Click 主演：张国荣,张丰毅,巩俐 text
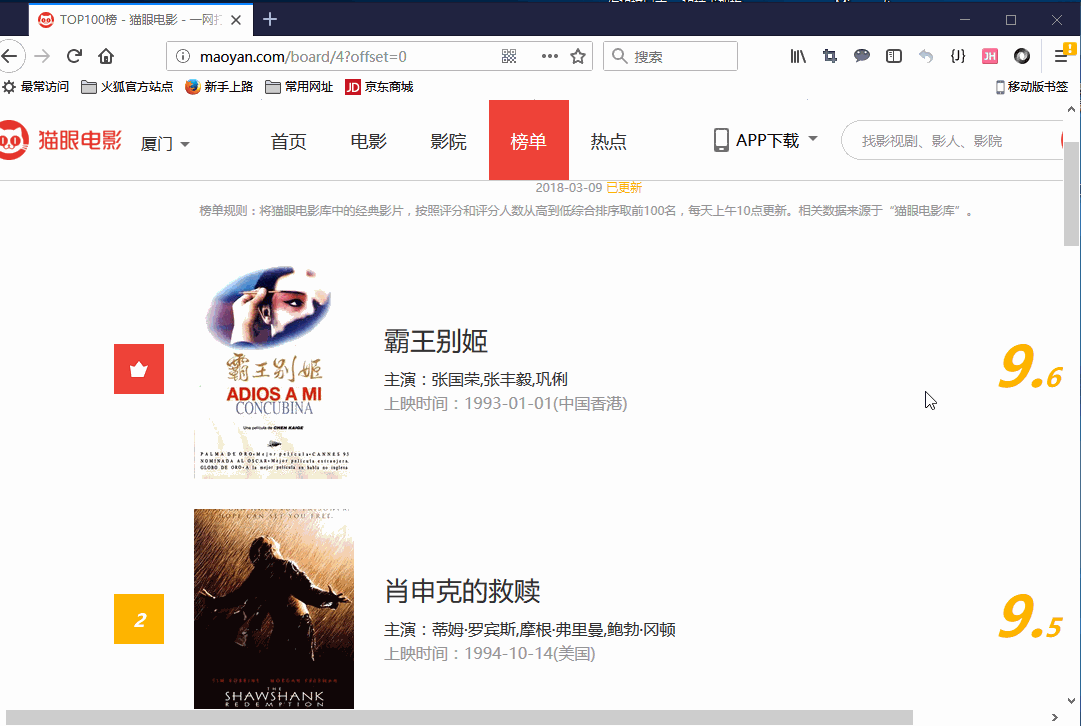The width and height of the screenshot is (1081, 726). coord(476,379)
